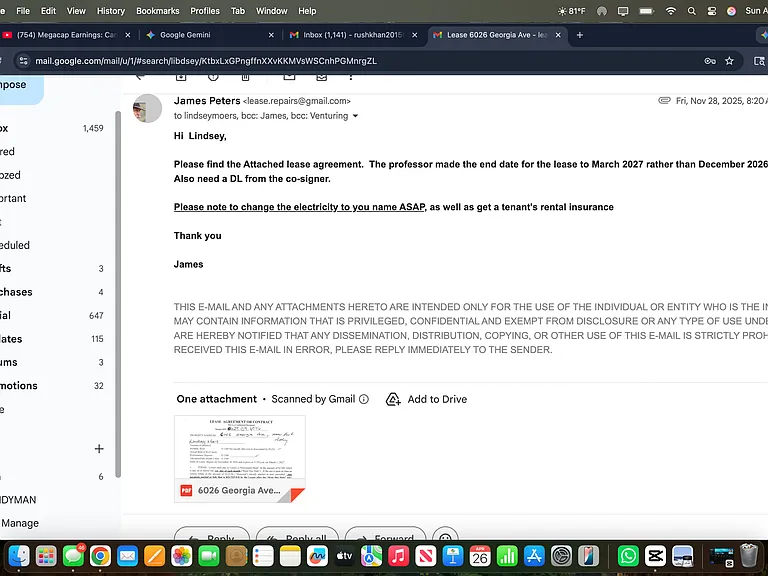This screenshot has height=576, width=768.
Task: Click the Add to Drive button label
Action: pyautogui.click(x=437, y=399)
